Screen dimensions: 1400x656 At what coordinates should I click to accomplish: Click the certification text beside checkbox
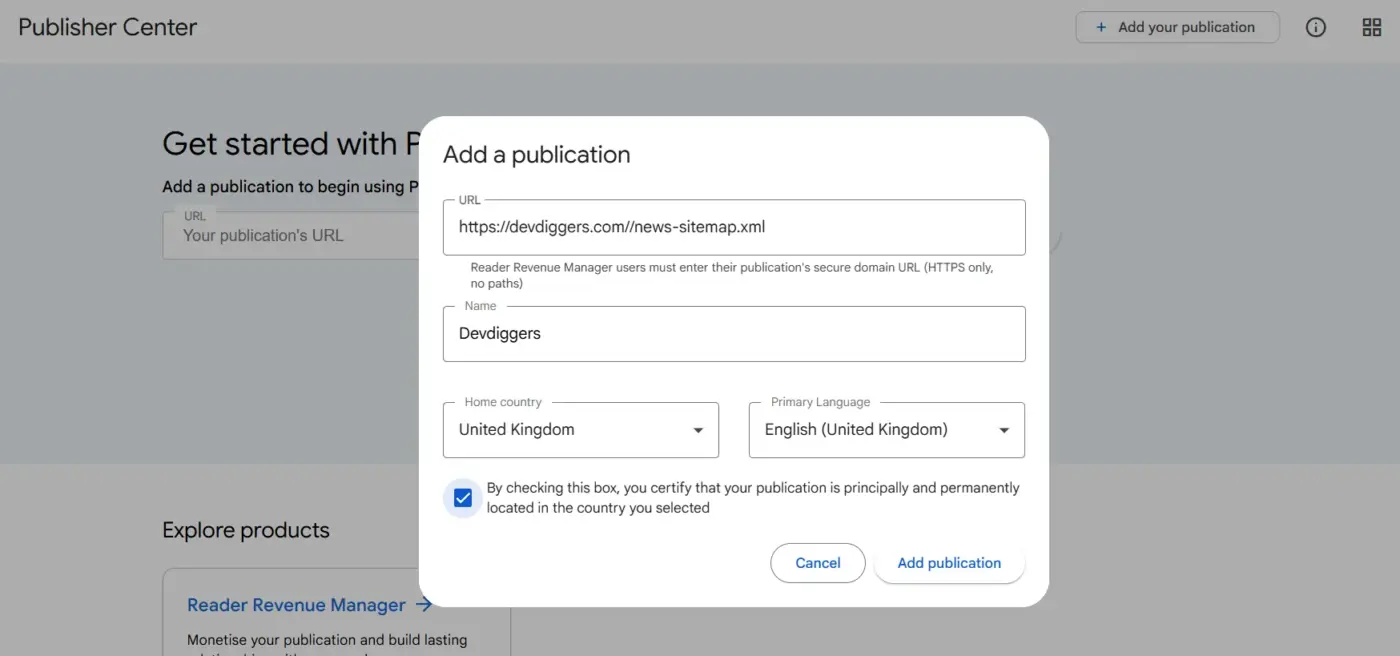[753, 498]
